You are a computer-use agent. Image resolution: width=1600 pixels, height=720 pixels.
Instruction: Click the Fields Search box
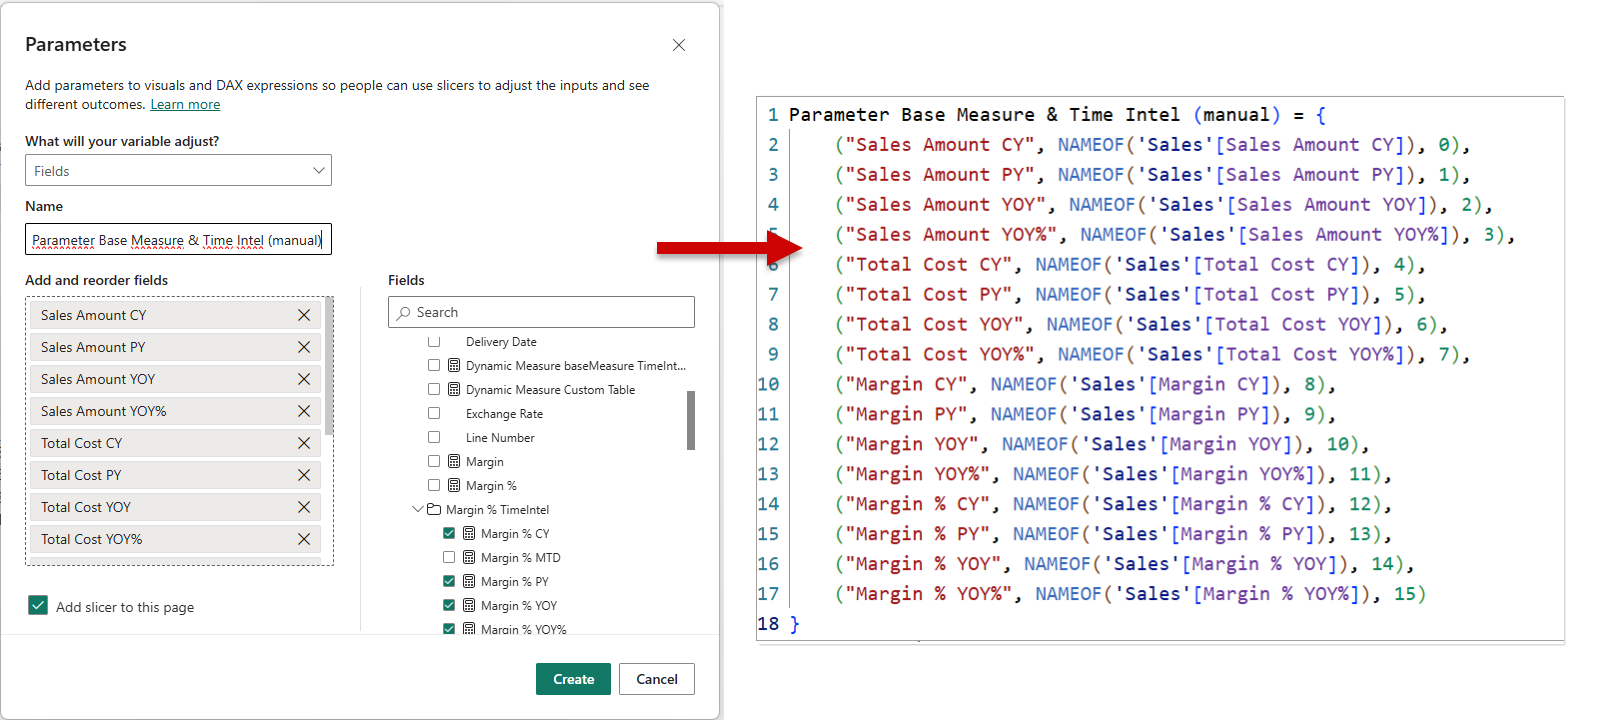click(x=541, y=312)
